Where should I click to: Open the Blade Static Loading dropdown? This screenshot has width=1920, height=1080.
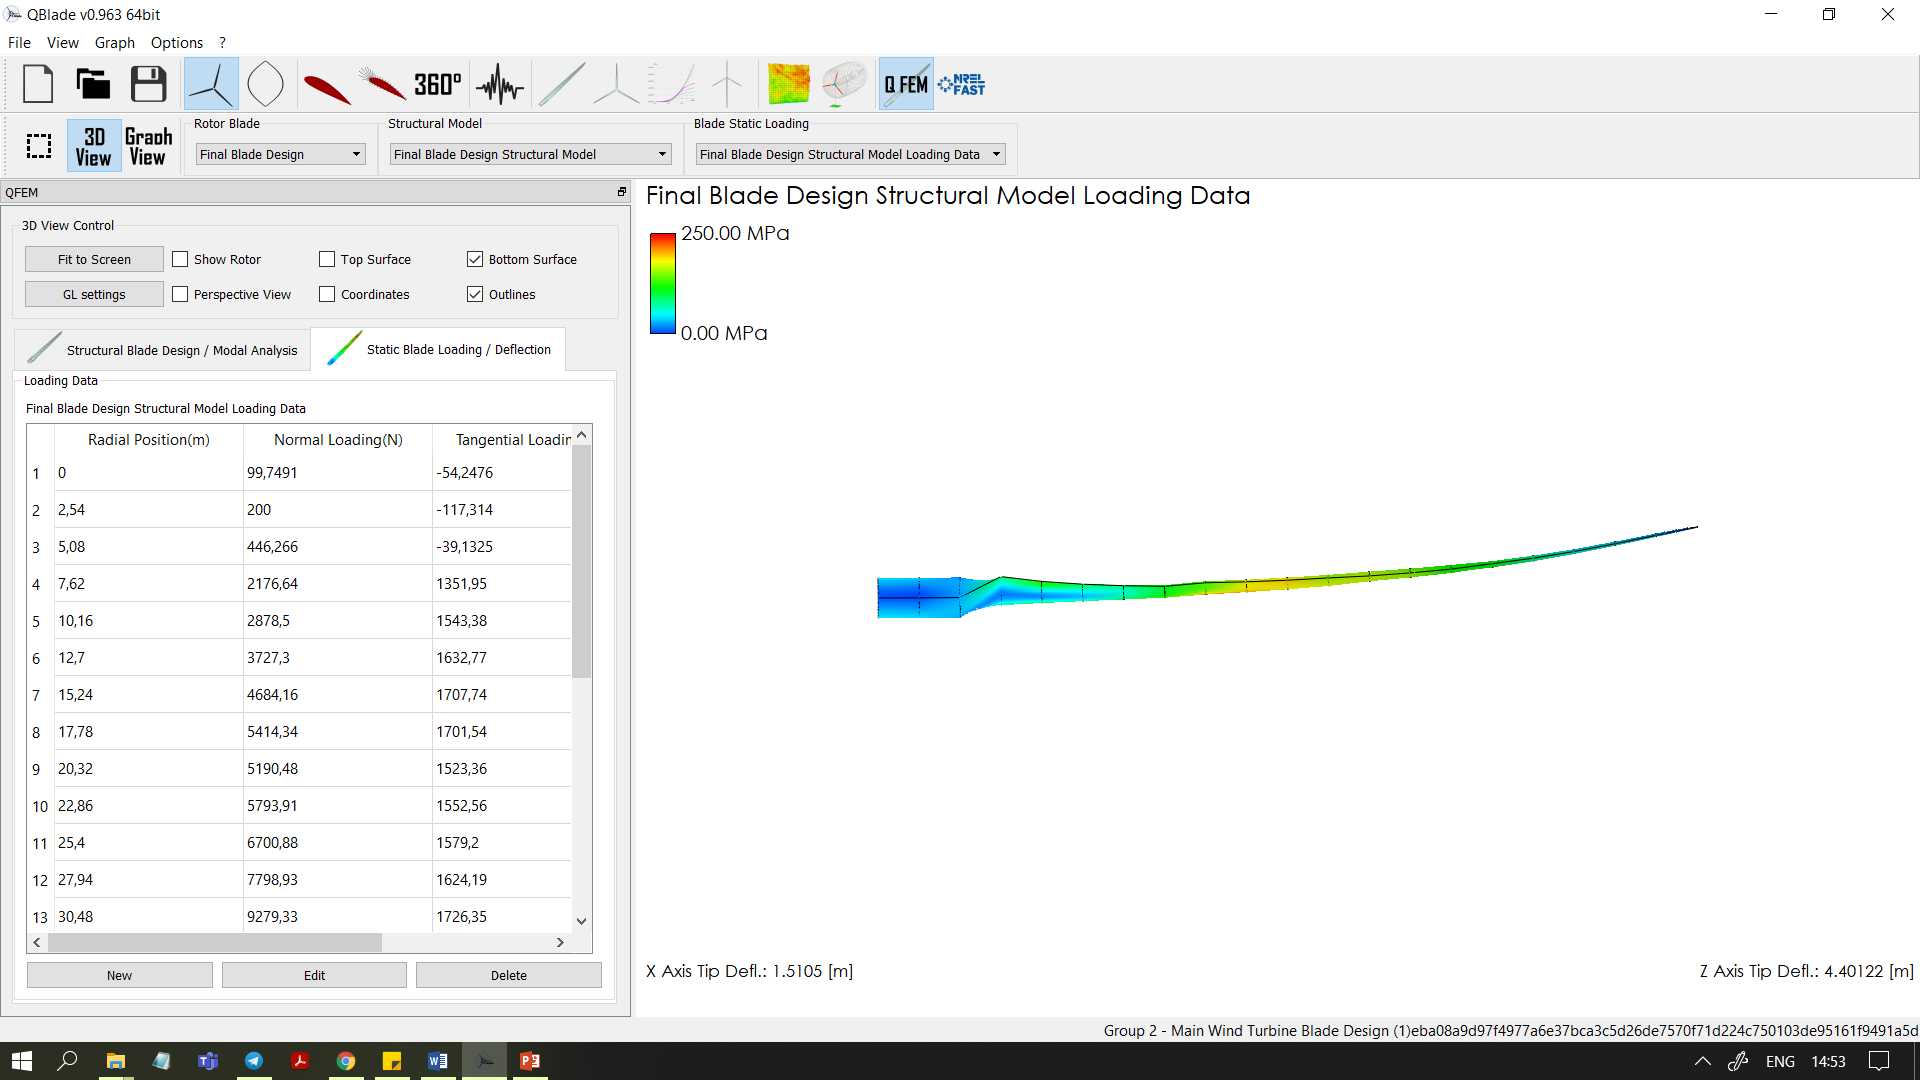850,154
